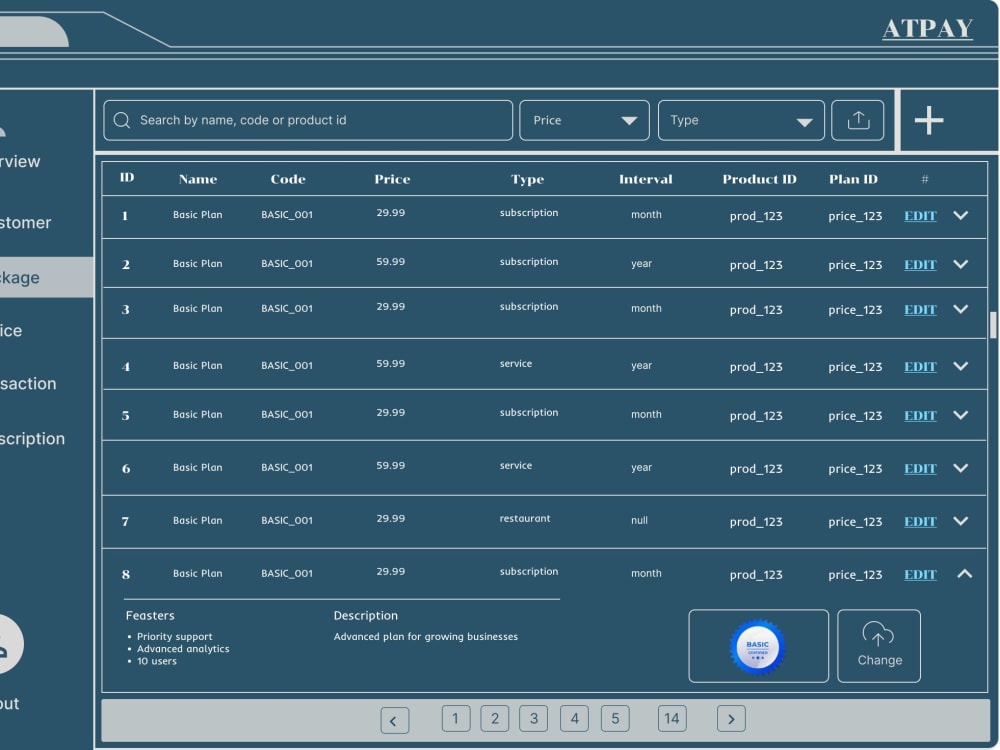
Task: Click 'Advanced plan for growing businesses' description
Action: click(425, 636)
